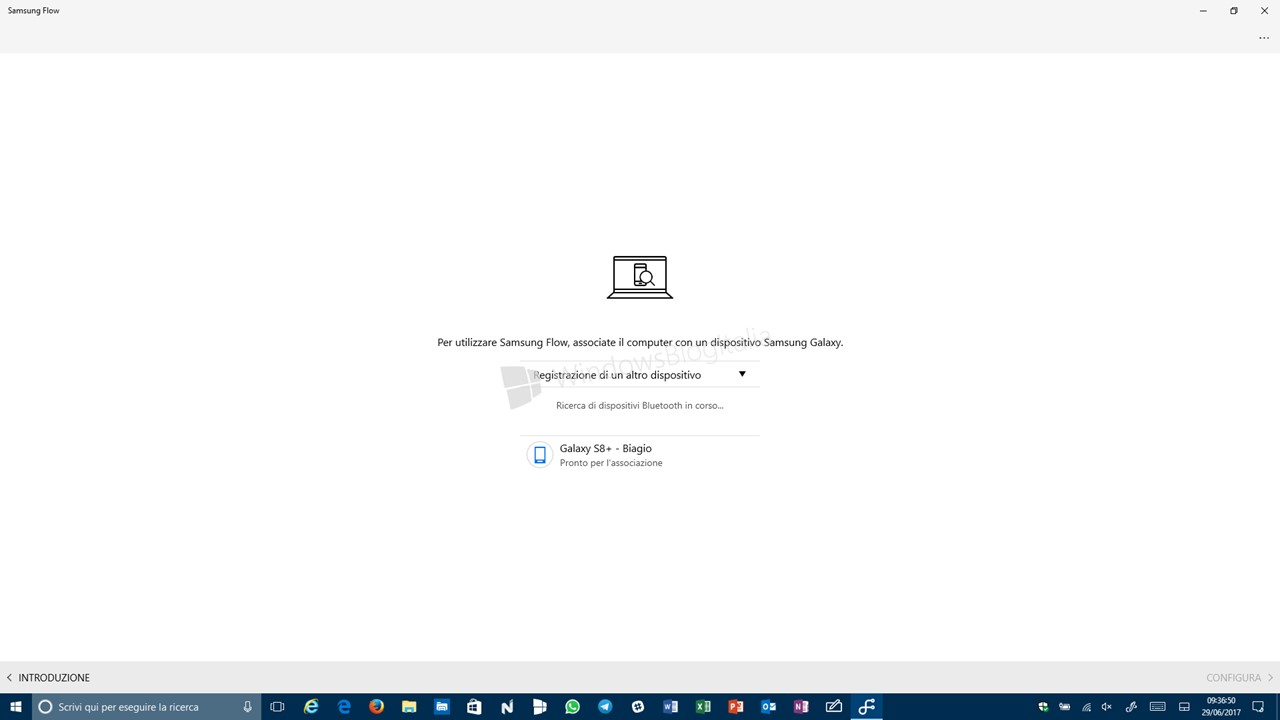The height and width of the screenshot is (720, 1280).
Task: Open the virtual touchpad tray icon
Action: 1184,706
